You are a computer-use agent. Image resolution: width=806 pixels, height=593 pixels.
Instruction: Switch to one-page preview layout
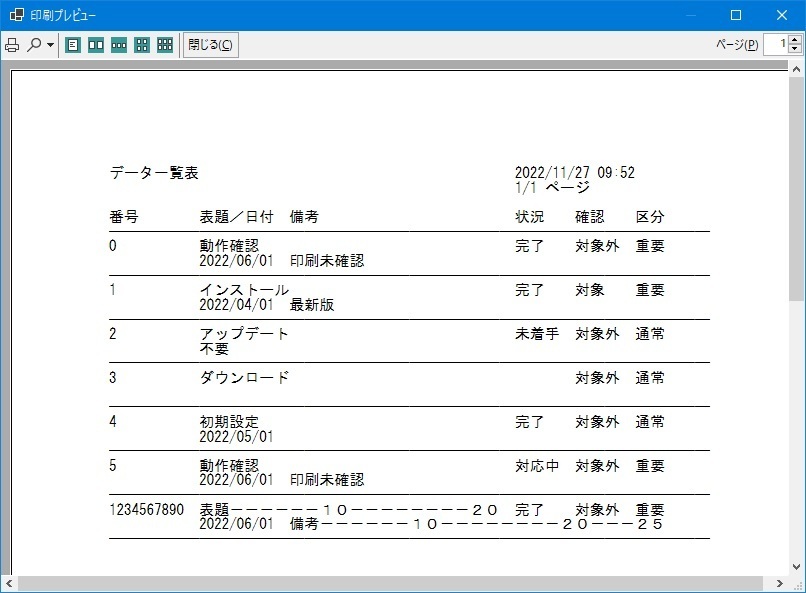pos(73,45)
